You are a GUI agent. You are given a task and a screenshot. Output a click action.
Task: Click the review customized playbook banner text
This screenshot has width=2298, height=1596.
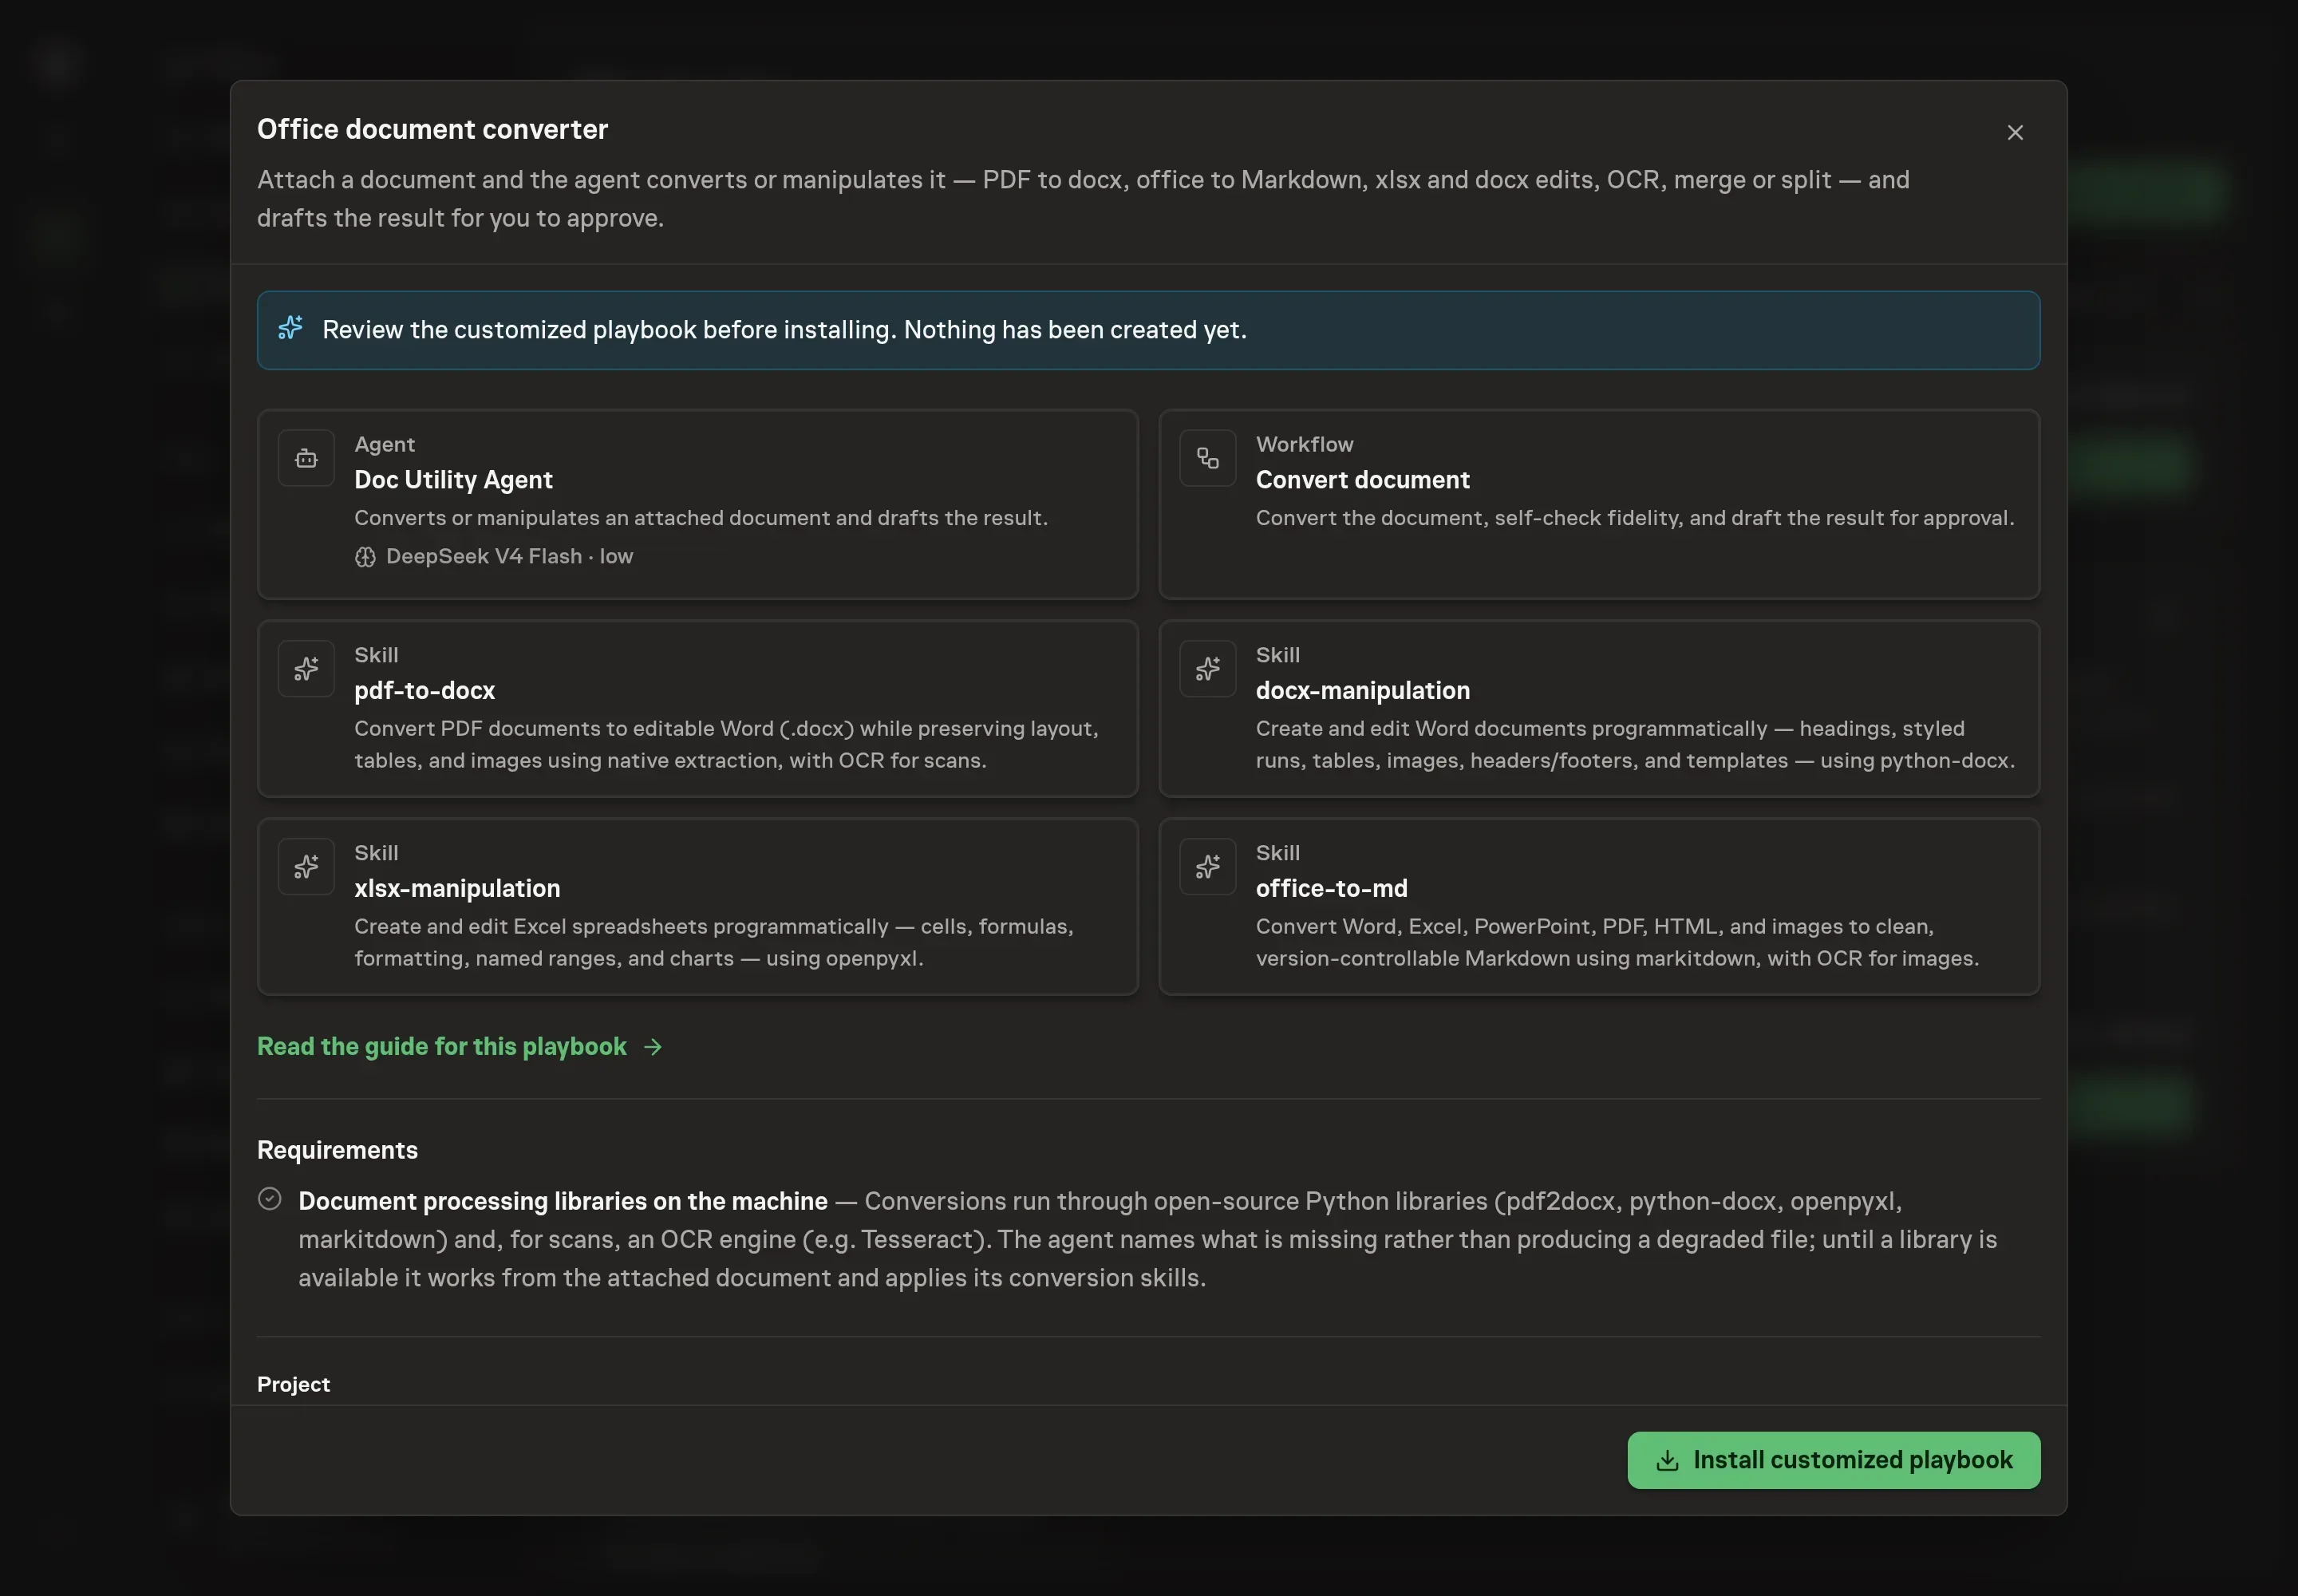pyautogui.click(x=784, y=330)
